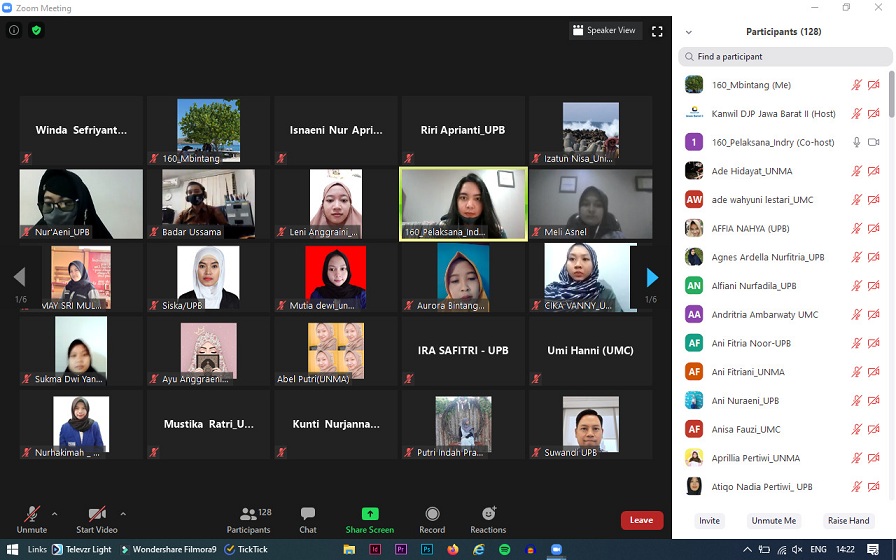Open Wondershare Filmora9 from taskbar
Screen dimensions: 896x560
[167, 549]
